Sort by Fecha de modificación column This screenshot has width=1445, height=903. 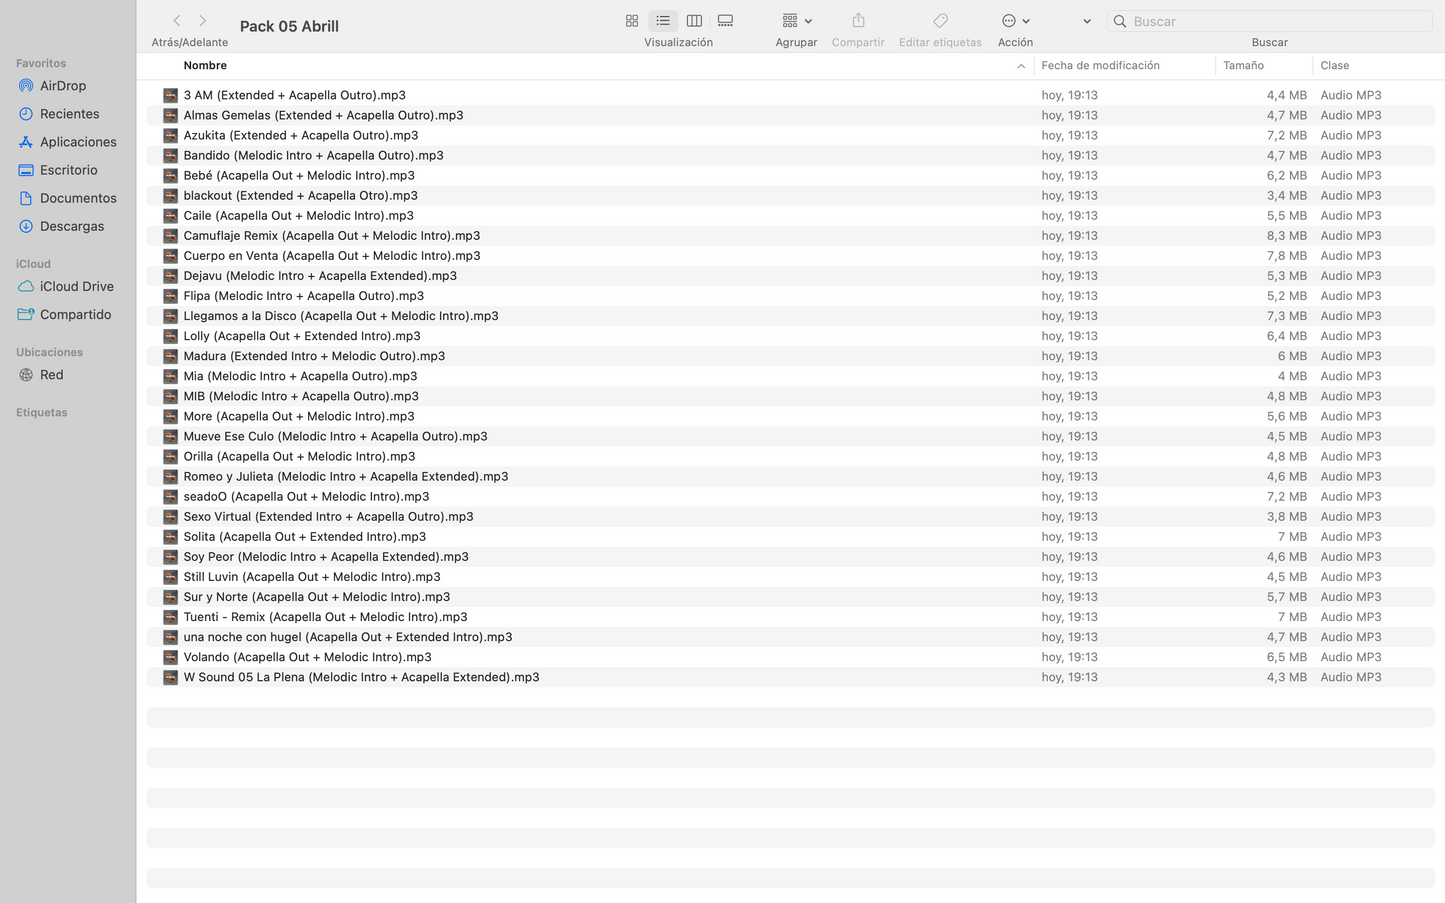click(x=1100, y=66)
